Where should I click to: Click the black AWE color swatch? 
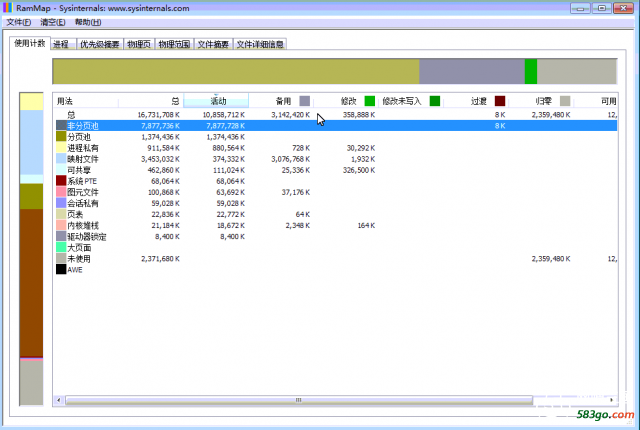tap(61, 270)
